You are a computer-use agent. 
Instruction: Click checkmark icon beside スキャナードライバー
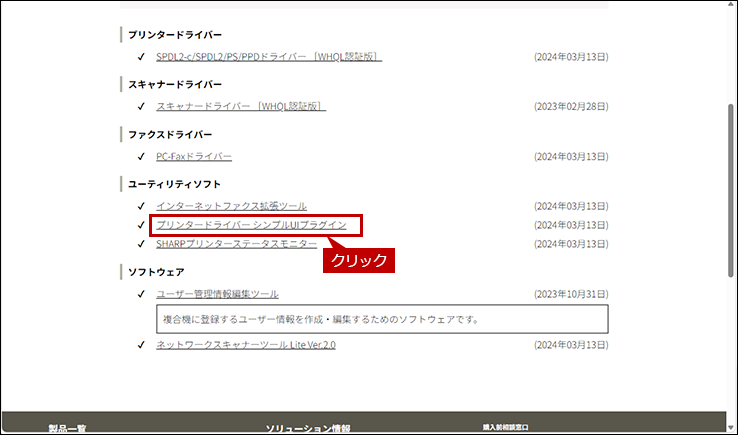click(x=142, y=107)
